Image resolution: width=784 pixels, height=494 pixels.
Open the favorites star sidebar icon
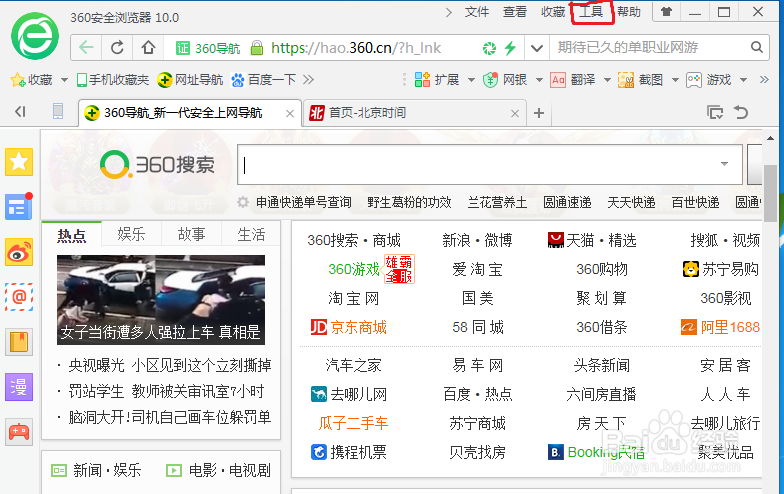(x=19, y=162)
